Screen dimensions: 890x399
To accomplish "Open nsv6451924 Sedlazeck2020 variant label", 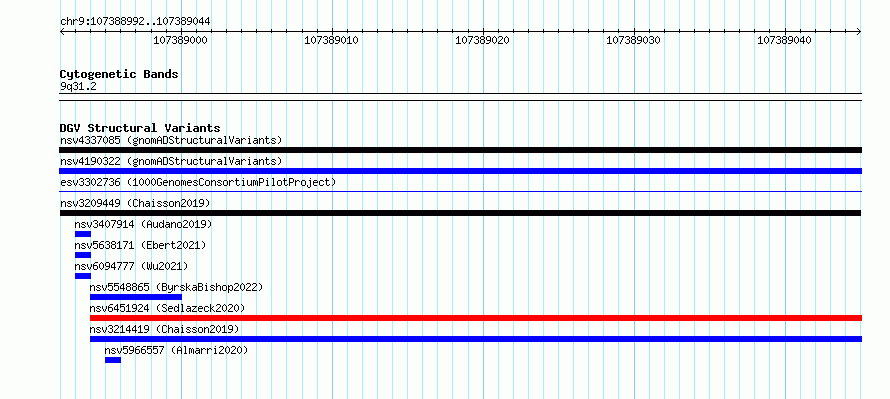I will point(167,308).
